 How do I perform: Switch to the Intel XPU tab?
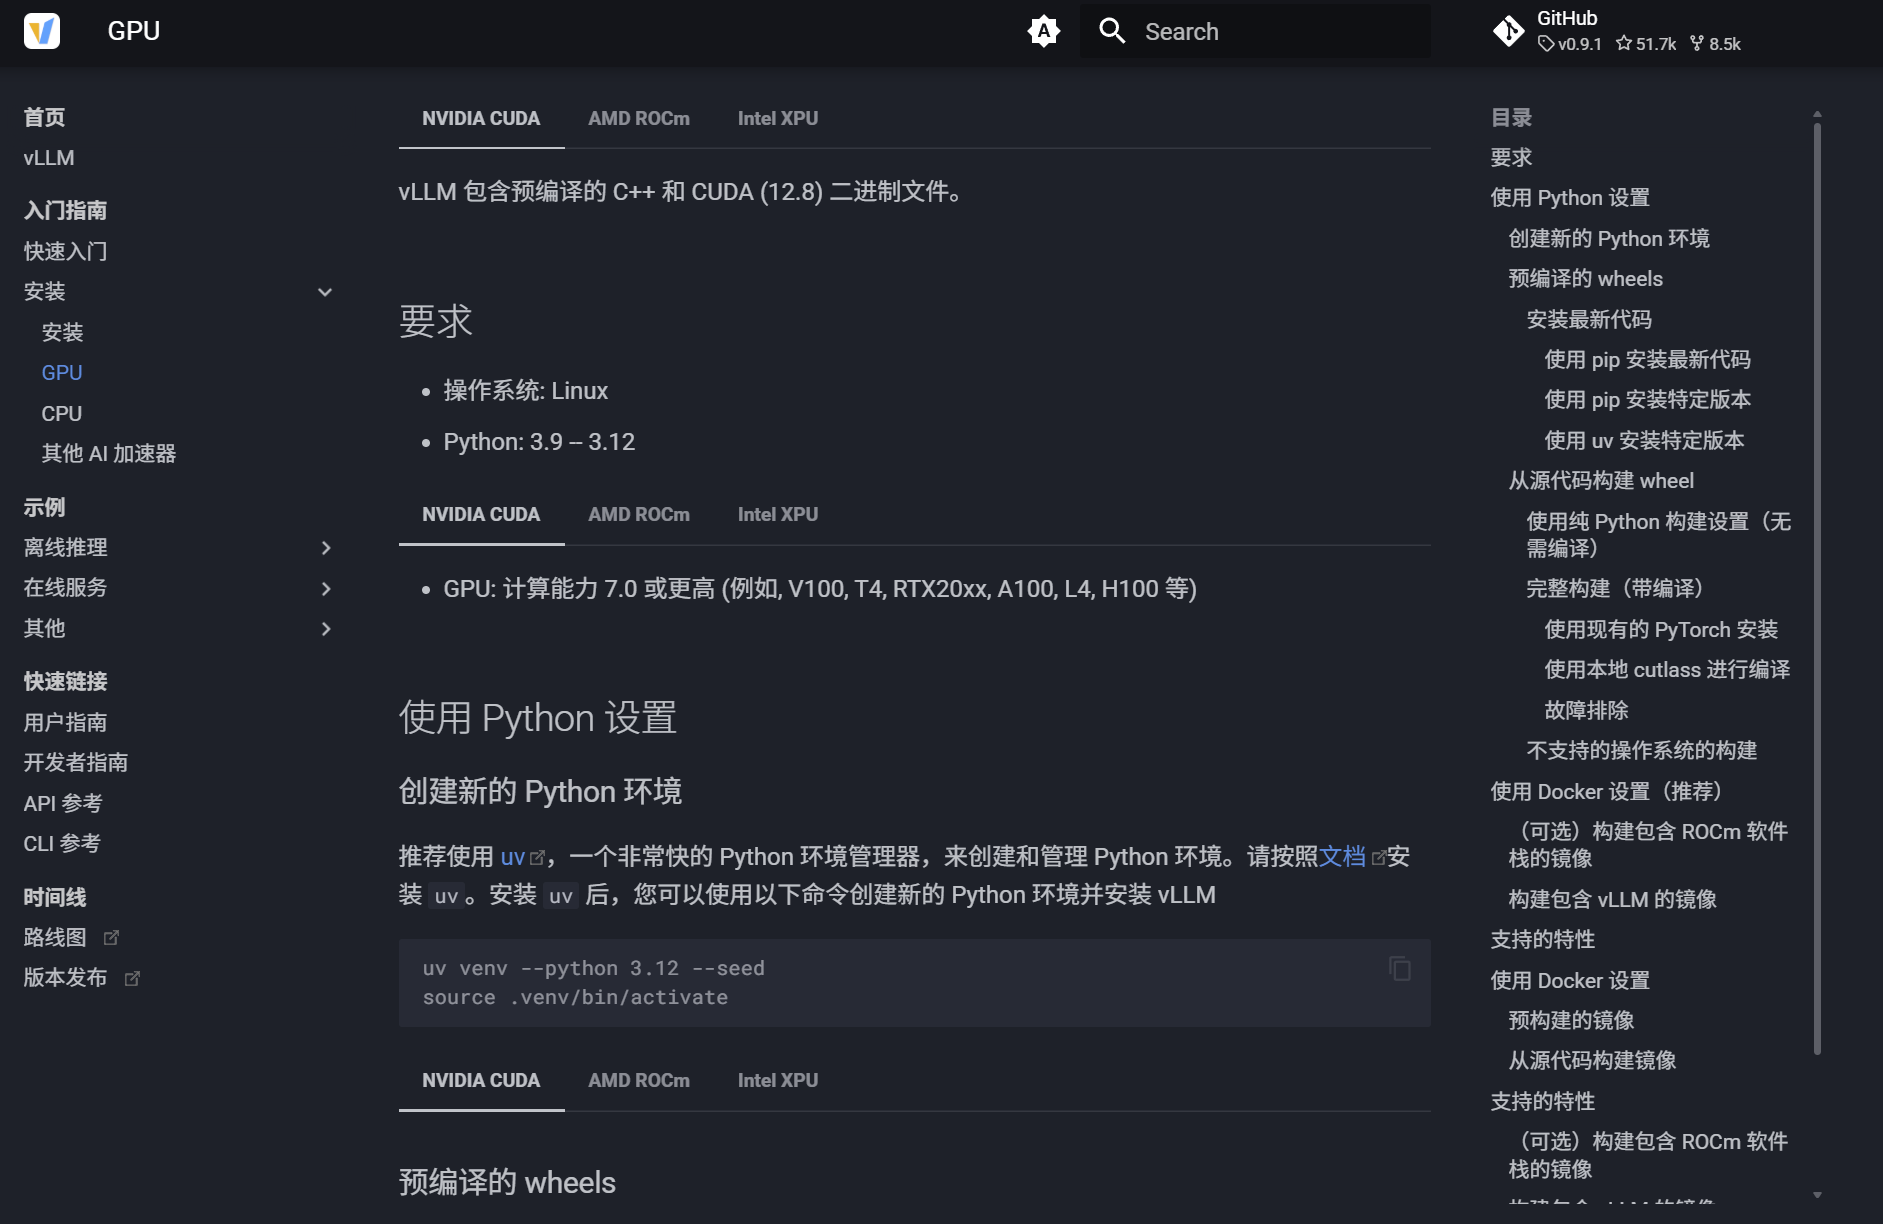[777, 118]
